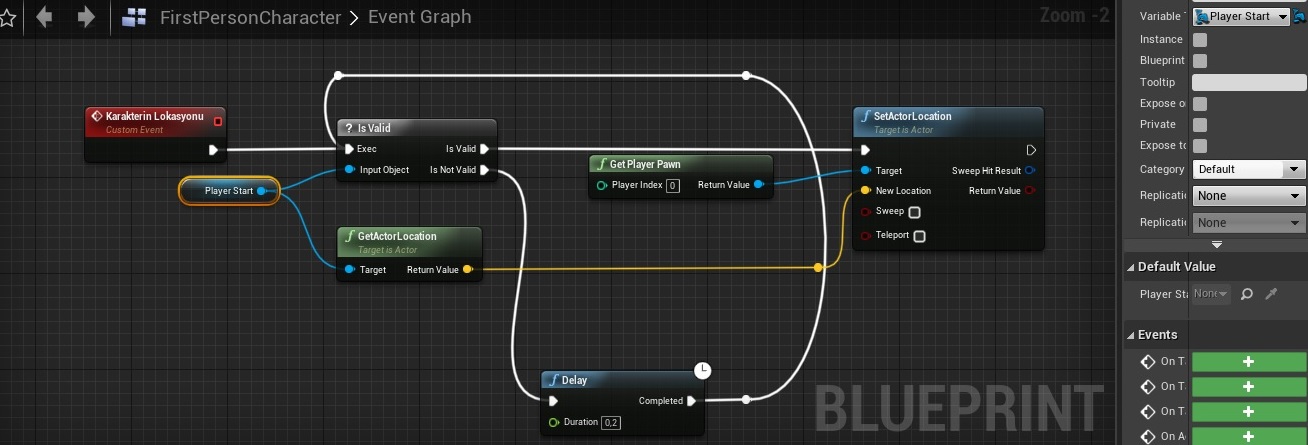1308x445 pixels.
Task: Click the favorite star icon beside breadcrumb
Action: (x=5, y=17)
